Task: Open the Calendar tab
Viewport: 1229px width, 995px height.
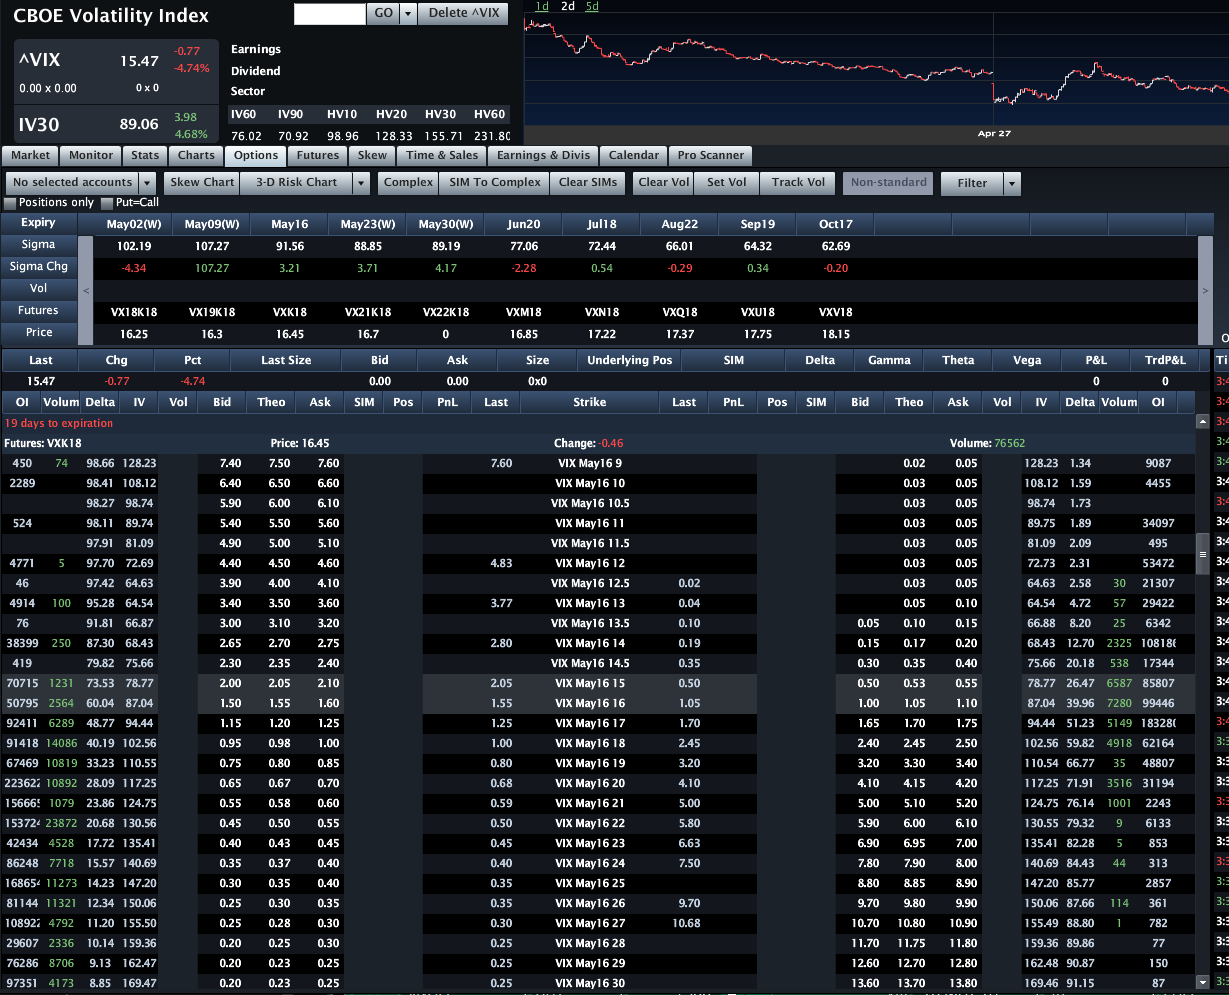Action: click(634, 156)
